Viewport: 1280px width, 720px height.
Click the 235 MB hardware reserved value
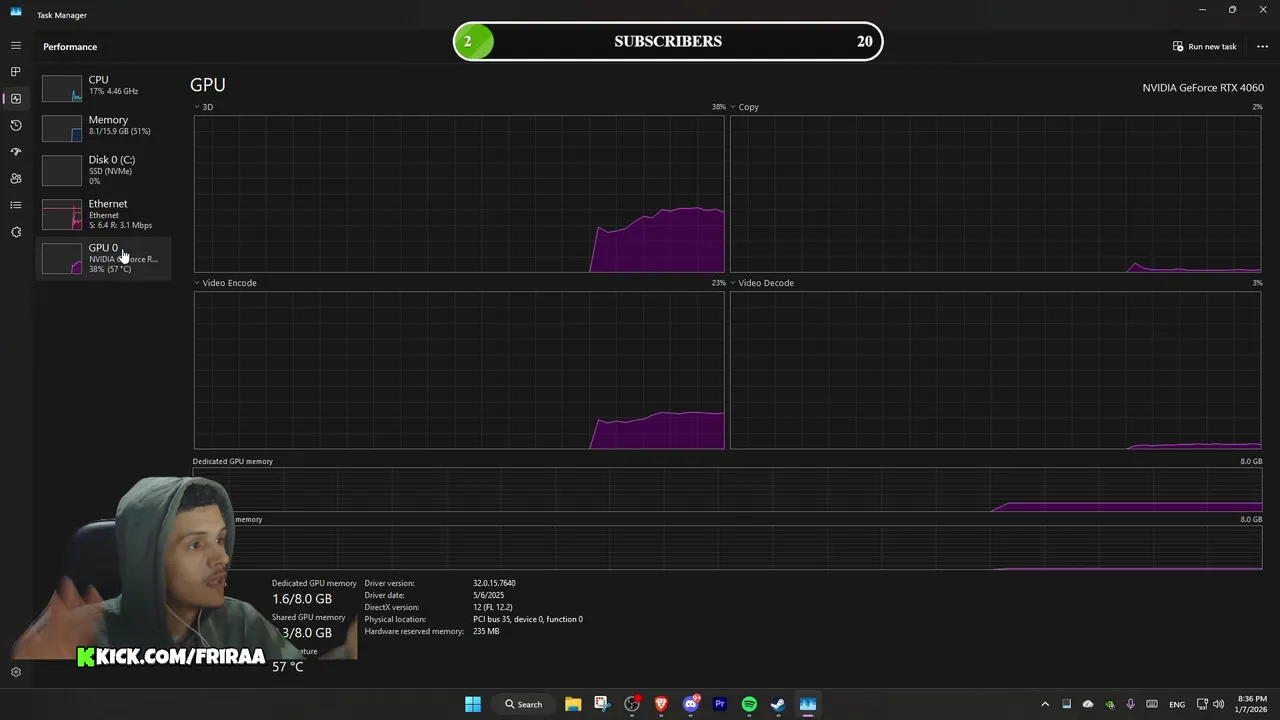pos(486,631)
